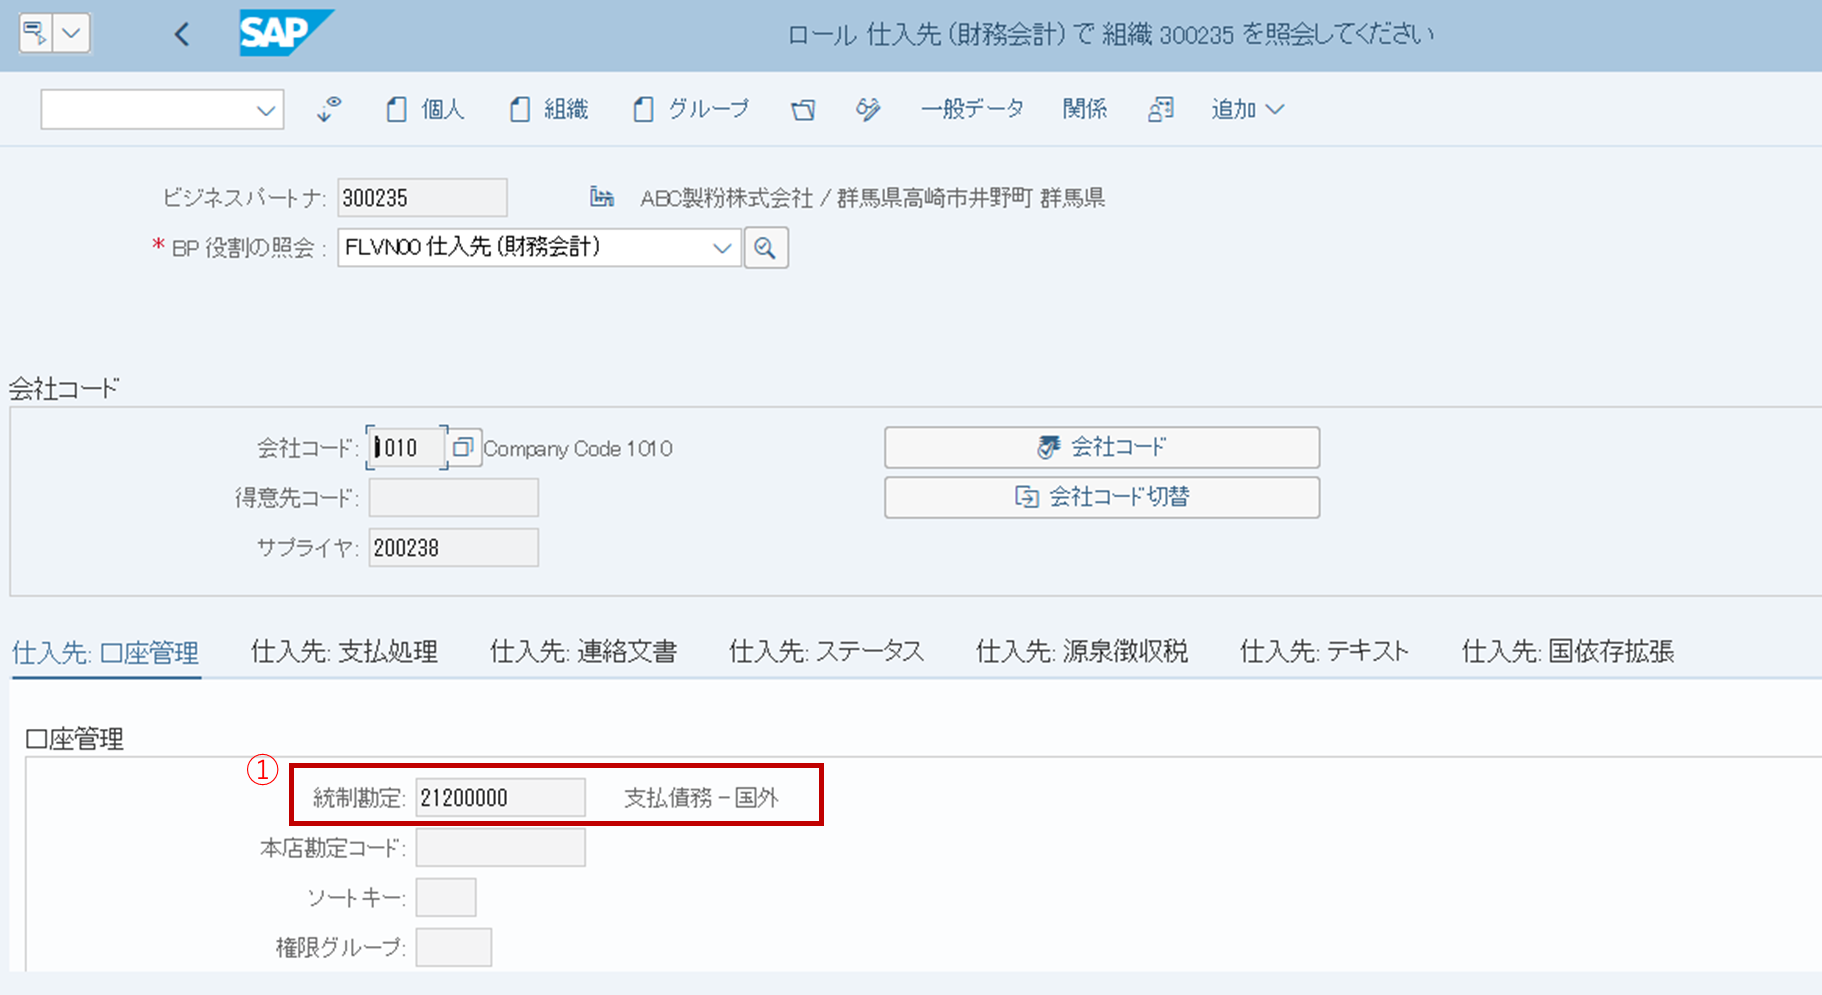Navigate back with the chevron arrow
Image resolution: width=1822 pixels, height=995 pixels.
(x=182, y=33)
